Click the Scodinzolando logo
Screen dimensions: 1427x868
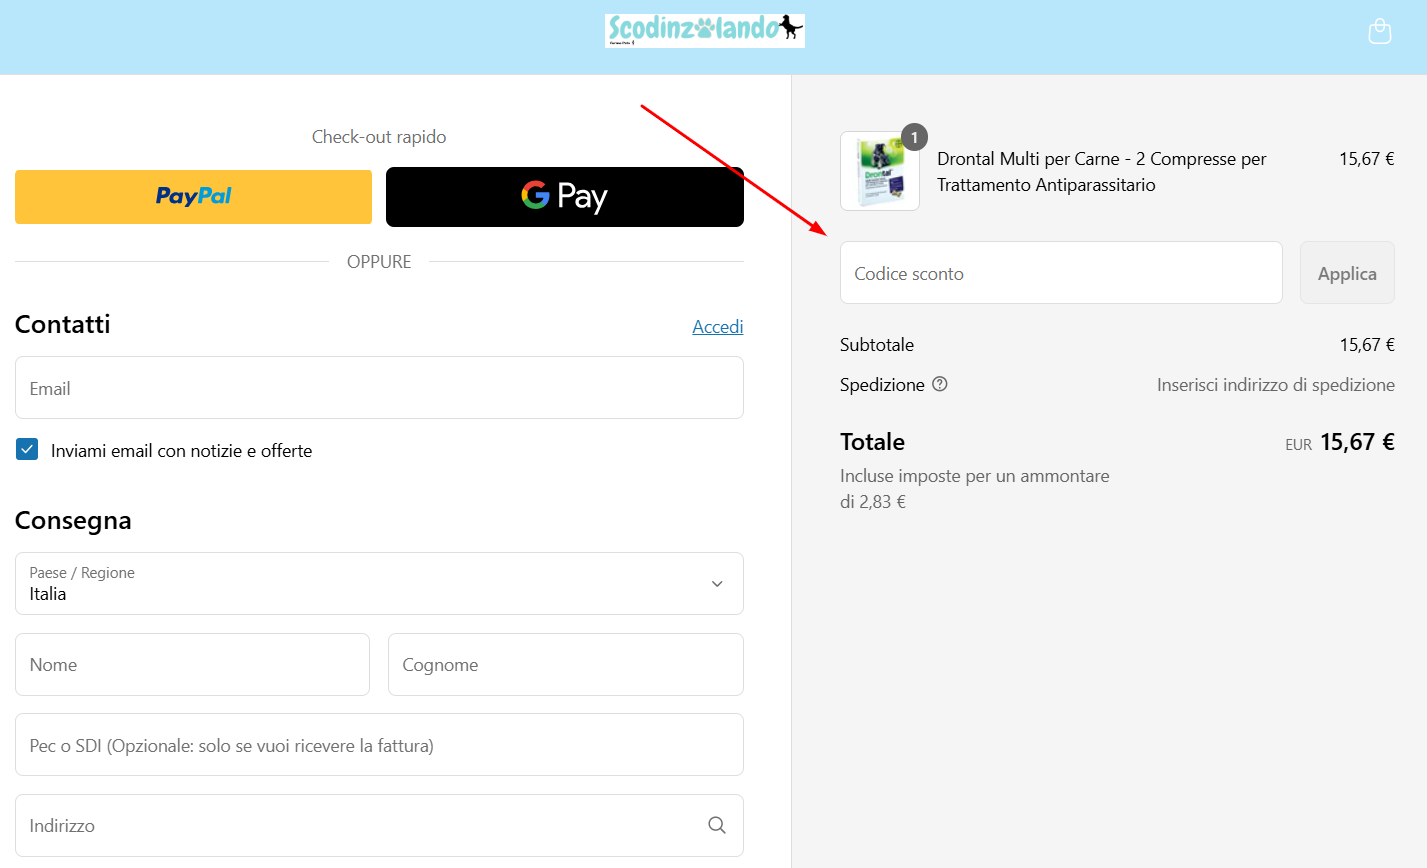704,30
